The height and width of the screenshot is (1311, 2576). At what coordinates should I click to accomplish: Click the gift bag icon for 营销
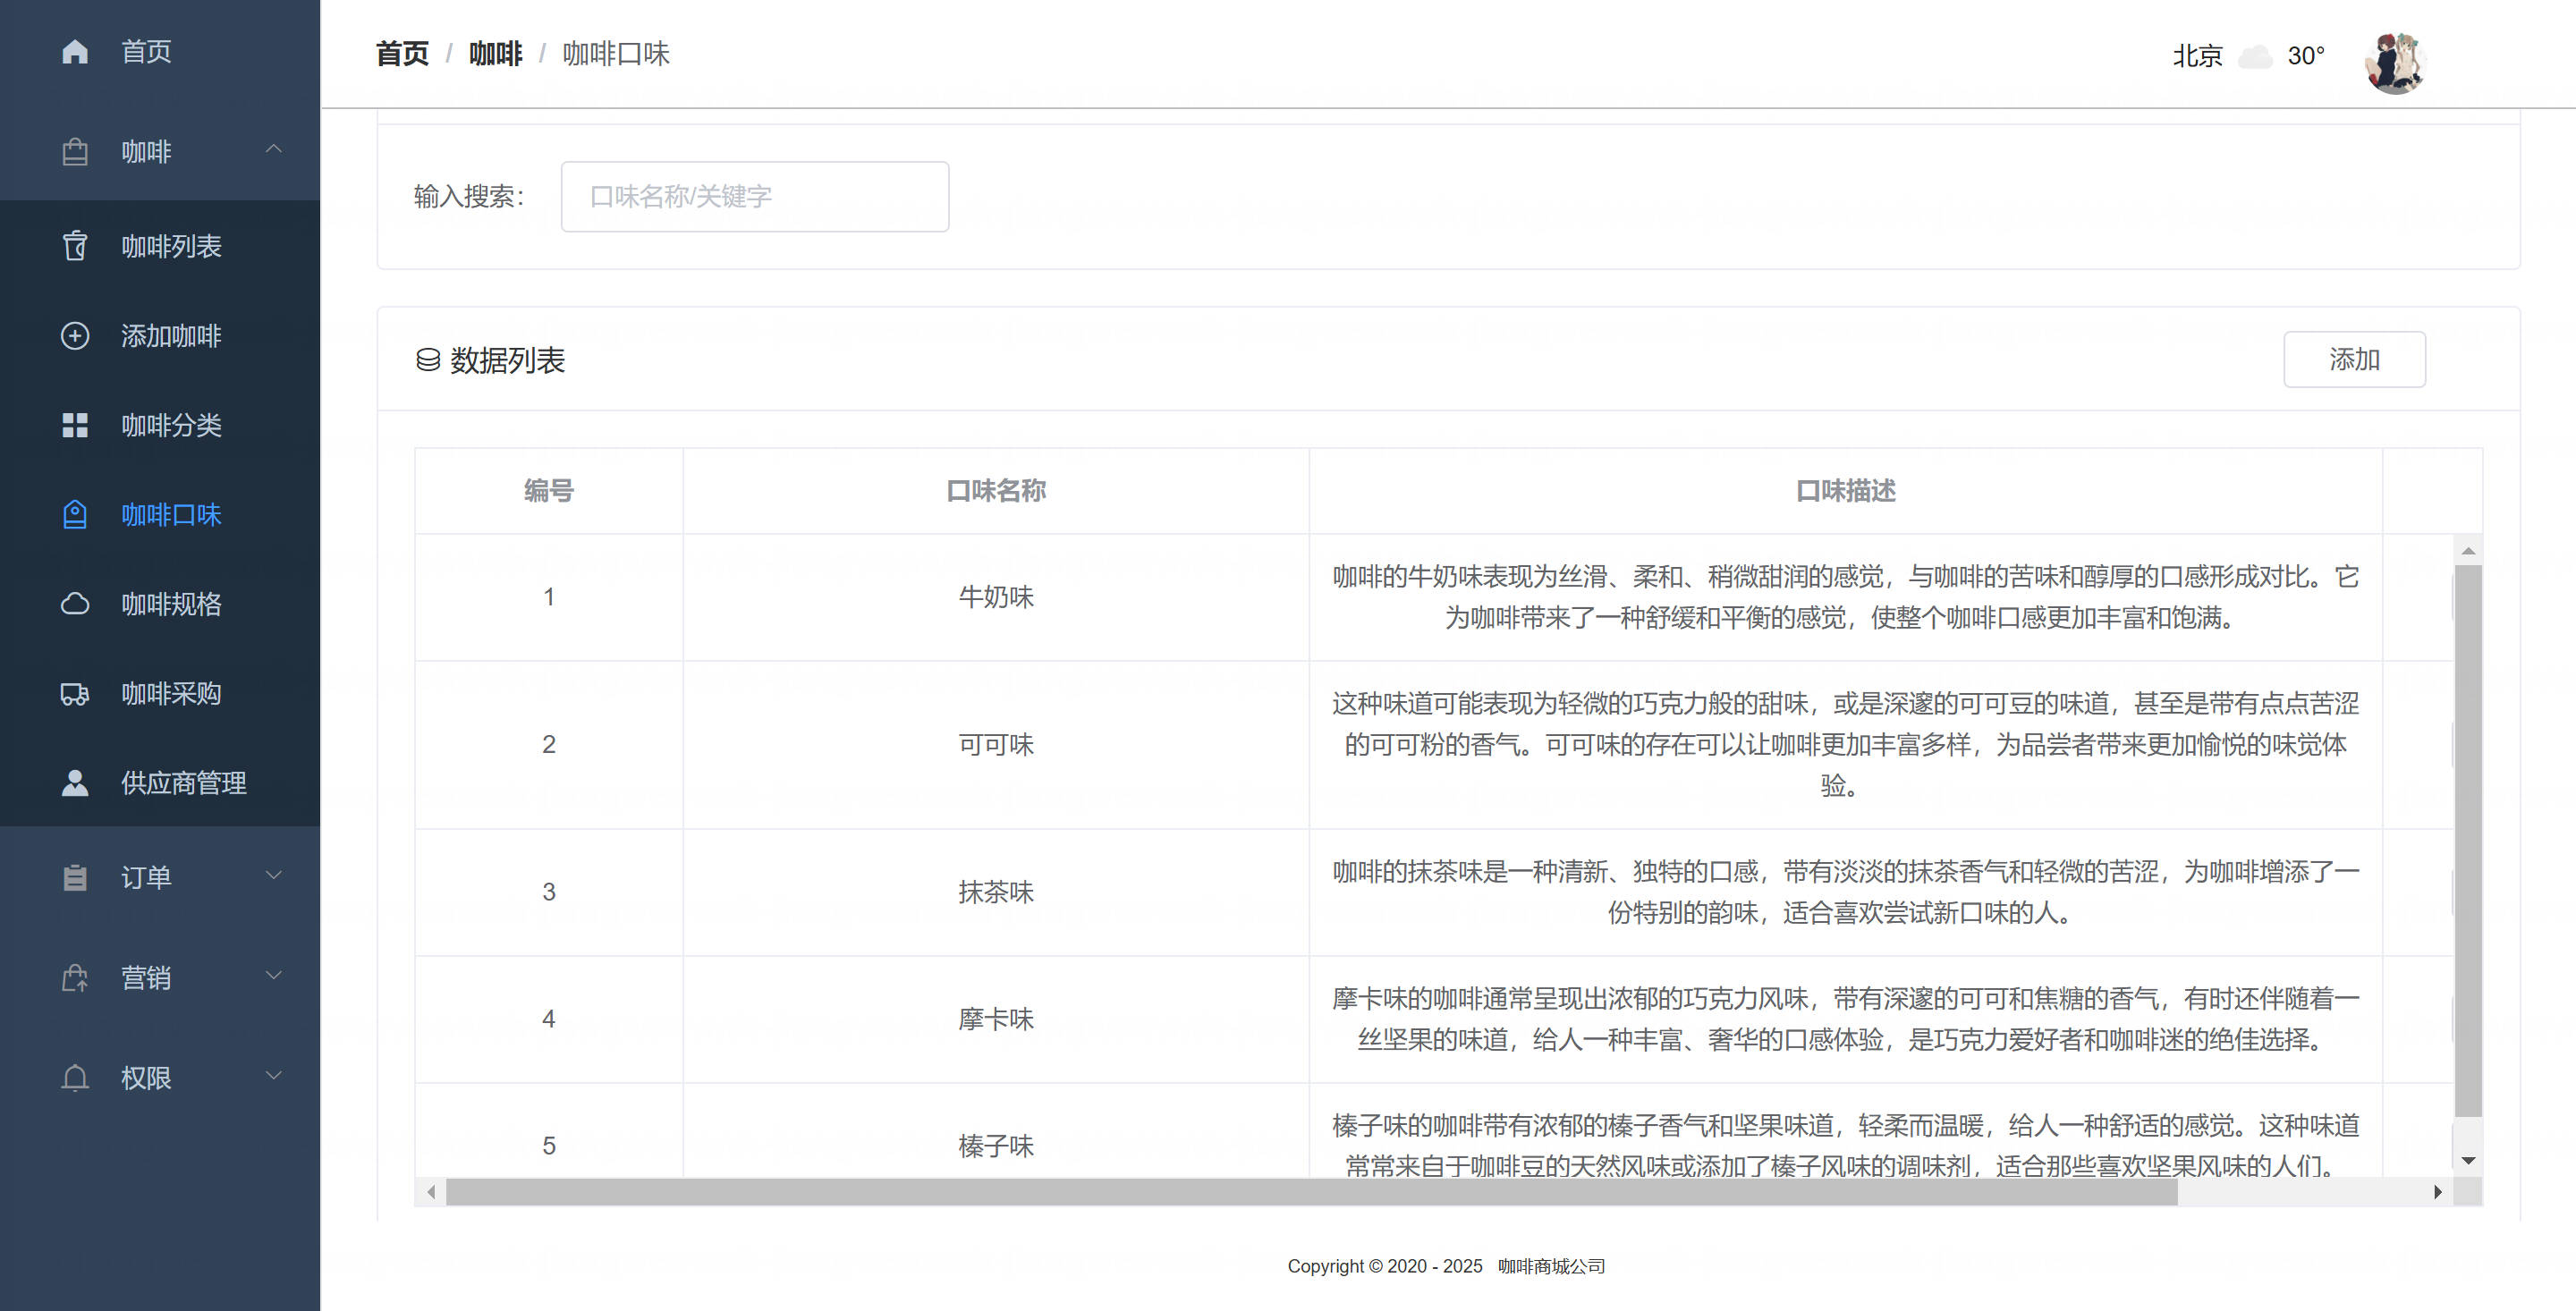(75, 978)
